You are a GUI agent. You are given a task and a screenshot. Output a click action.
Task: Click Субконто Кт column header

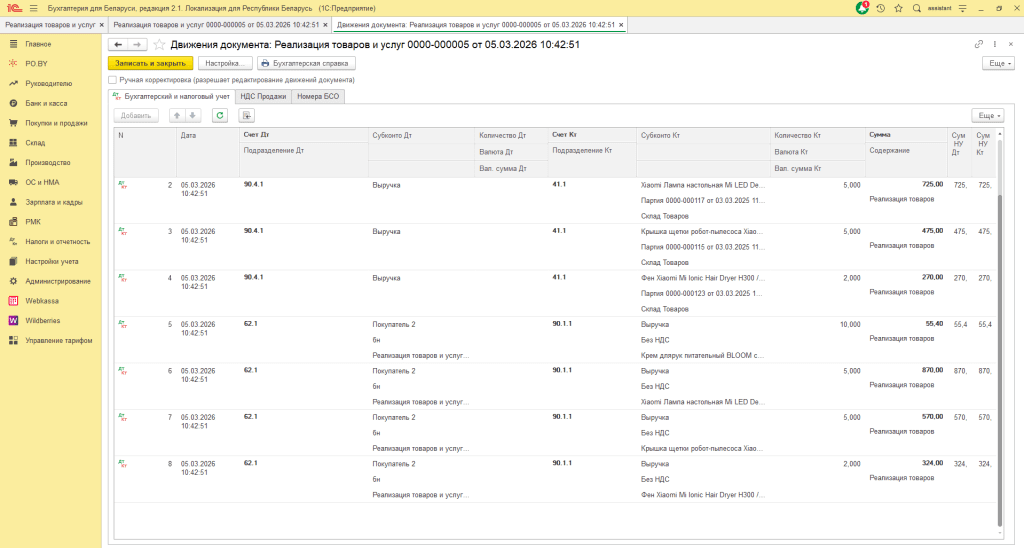click(703, 135)
